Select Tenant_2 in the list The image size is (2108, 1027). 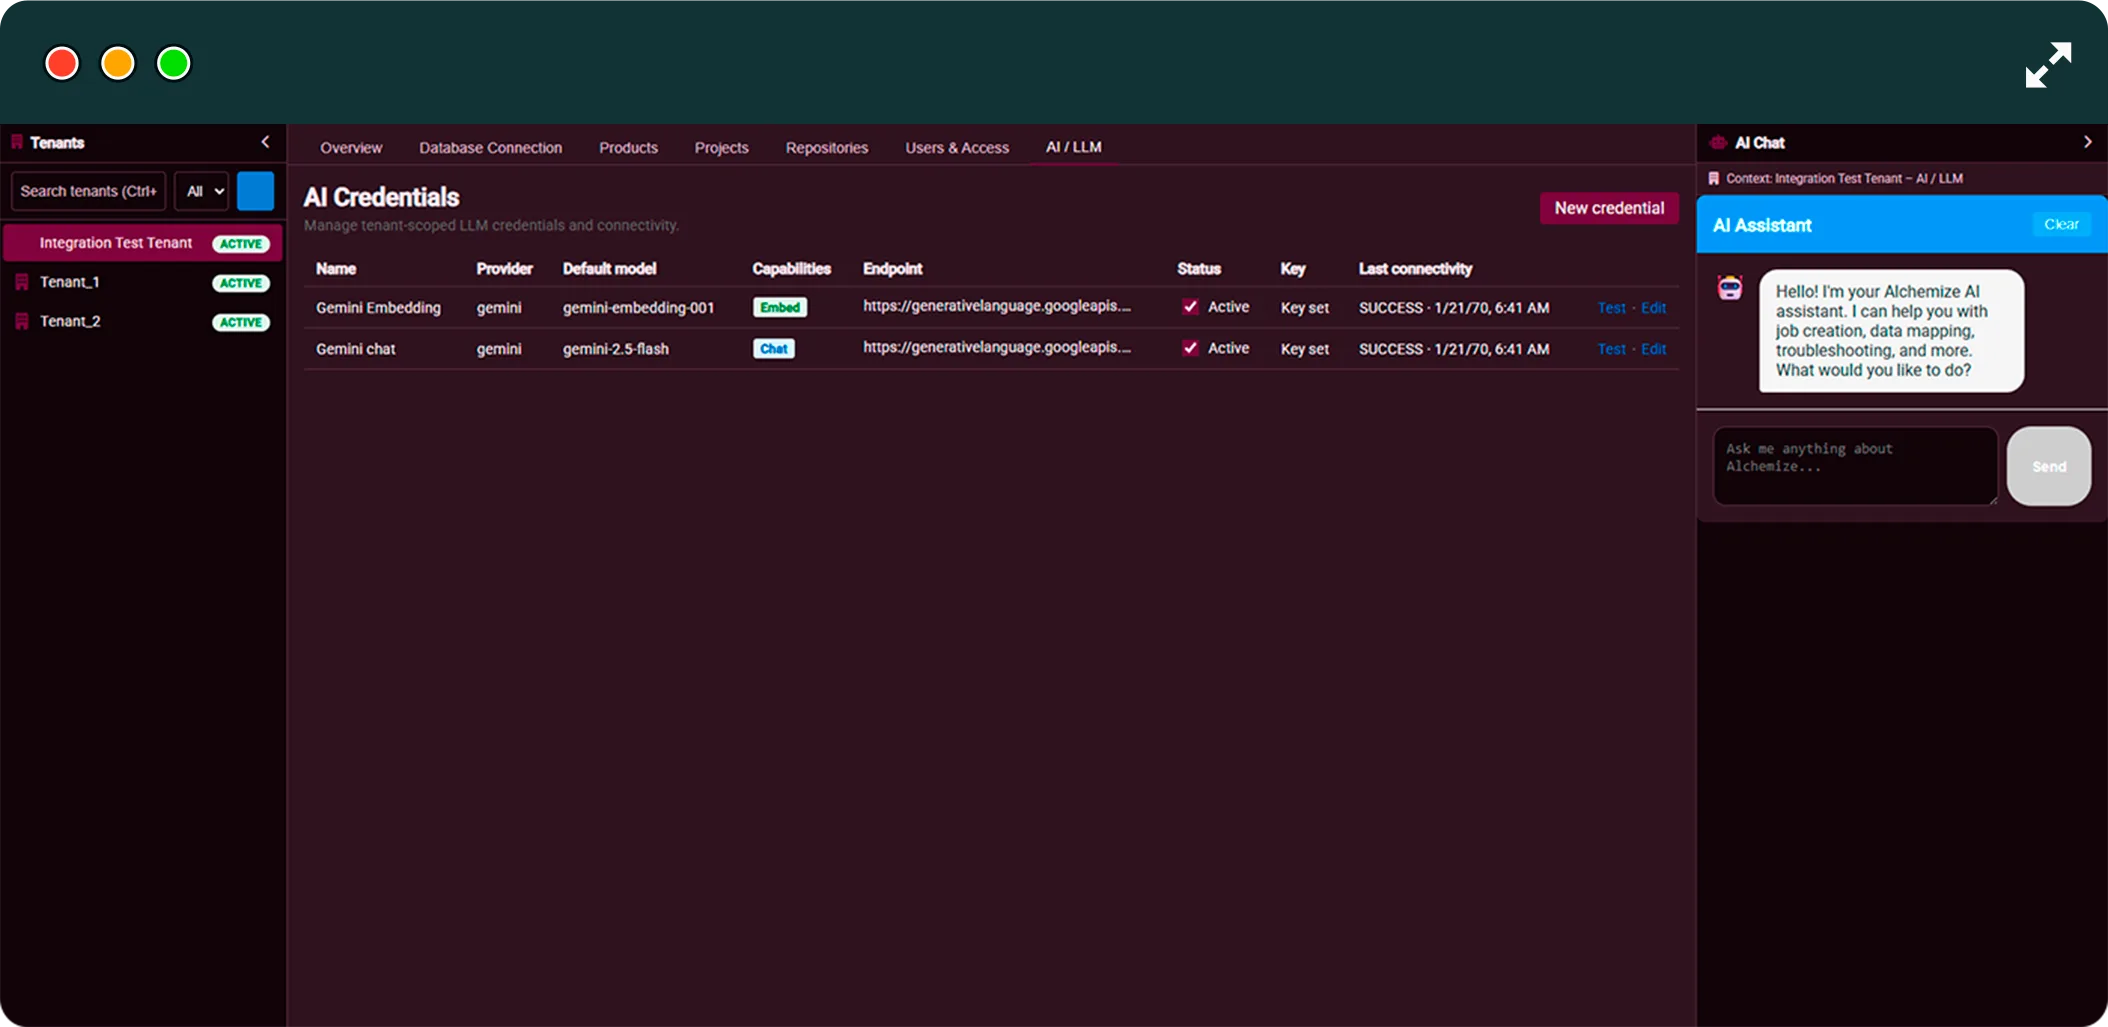pyautogui.click(x=142, y=321)
